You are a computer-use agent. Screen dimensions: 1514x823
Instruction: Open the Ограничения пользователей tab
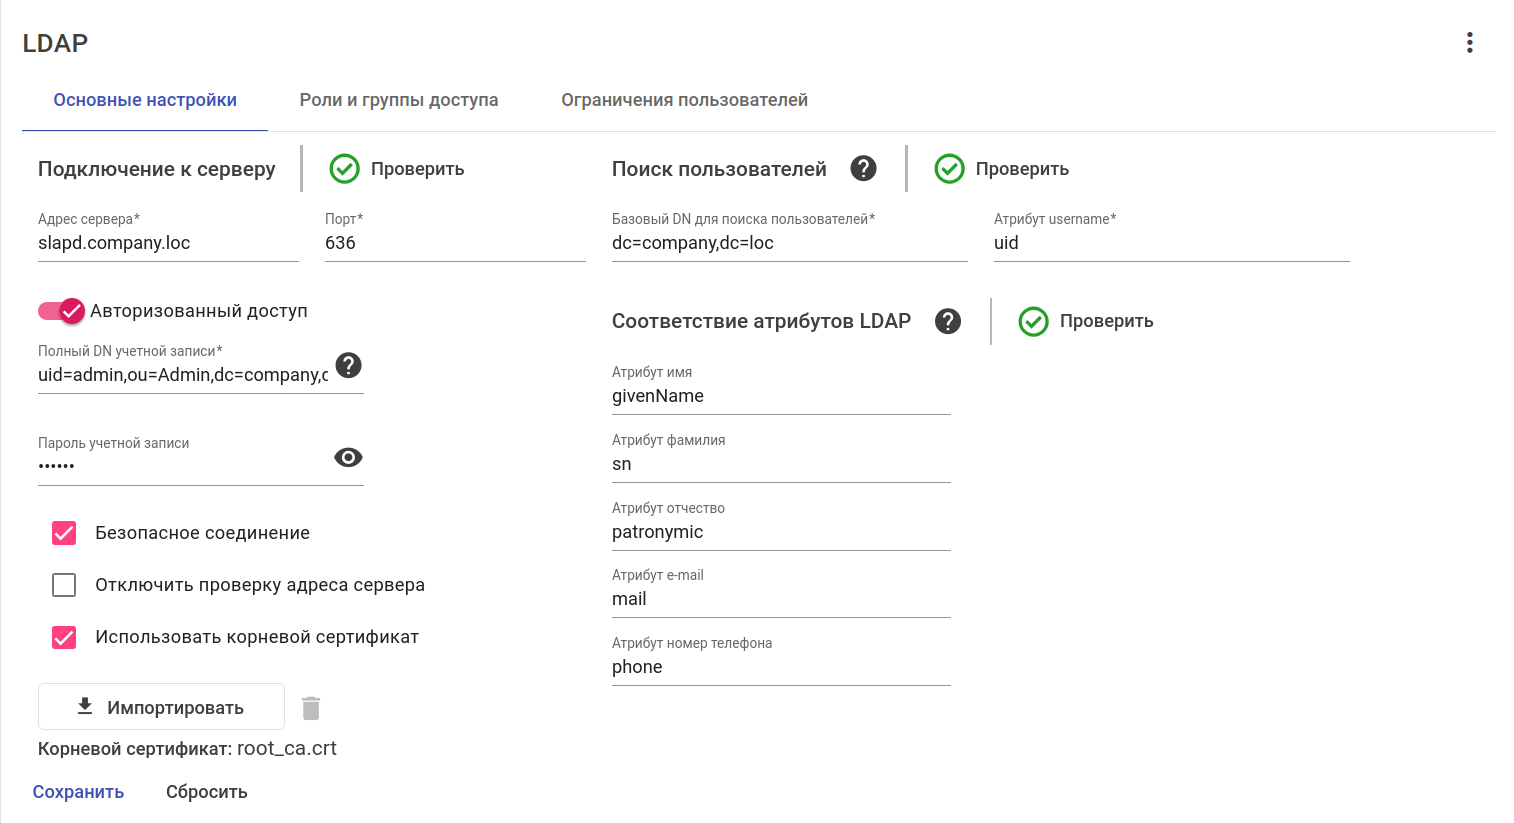tap(684, 100)
